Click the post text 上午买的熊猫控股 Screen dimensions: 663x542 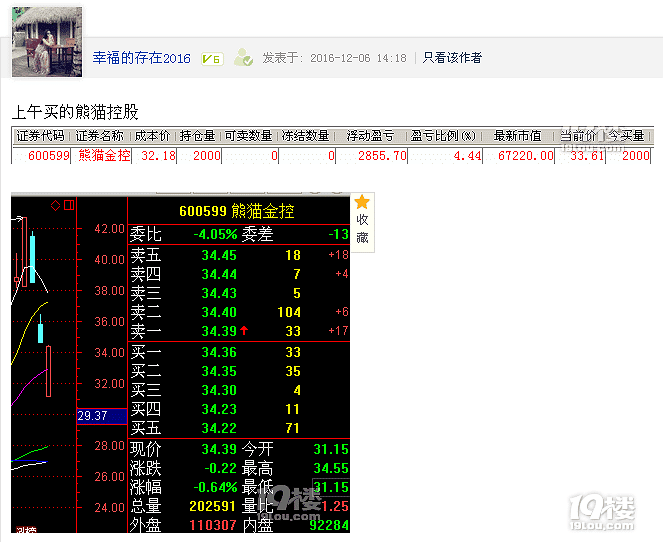(x=75, y=112)
